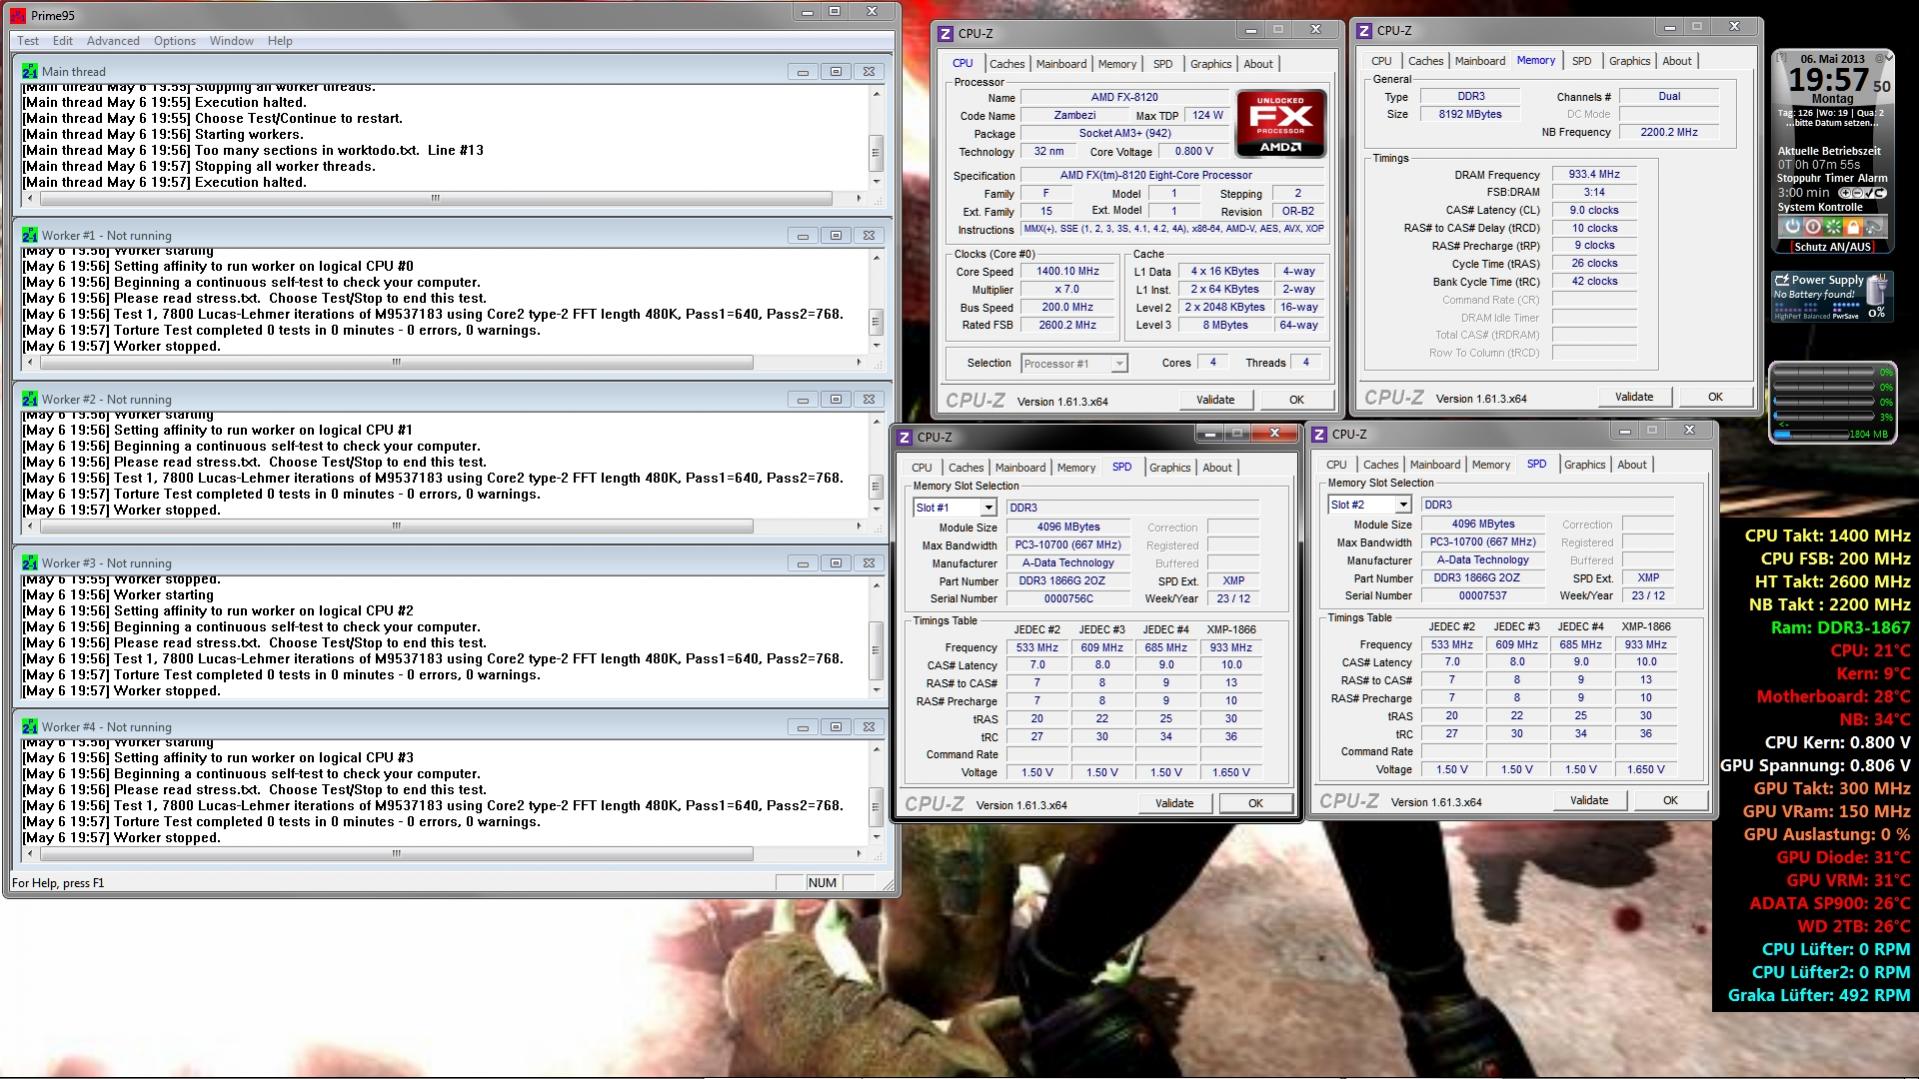This screenshot has height=1079, width=1919.
Task: Minimize the Worker #2 child window
Action: point(802,399)
